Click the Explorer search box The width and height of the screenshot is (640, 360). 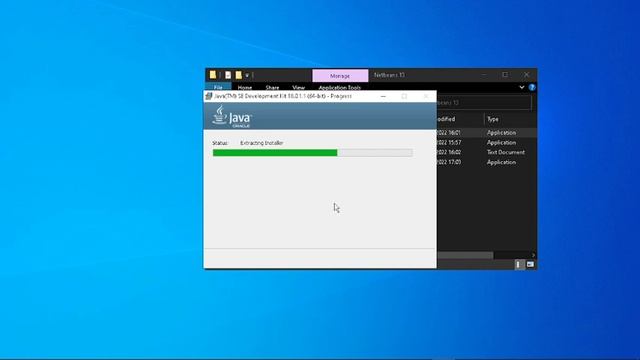484,103
